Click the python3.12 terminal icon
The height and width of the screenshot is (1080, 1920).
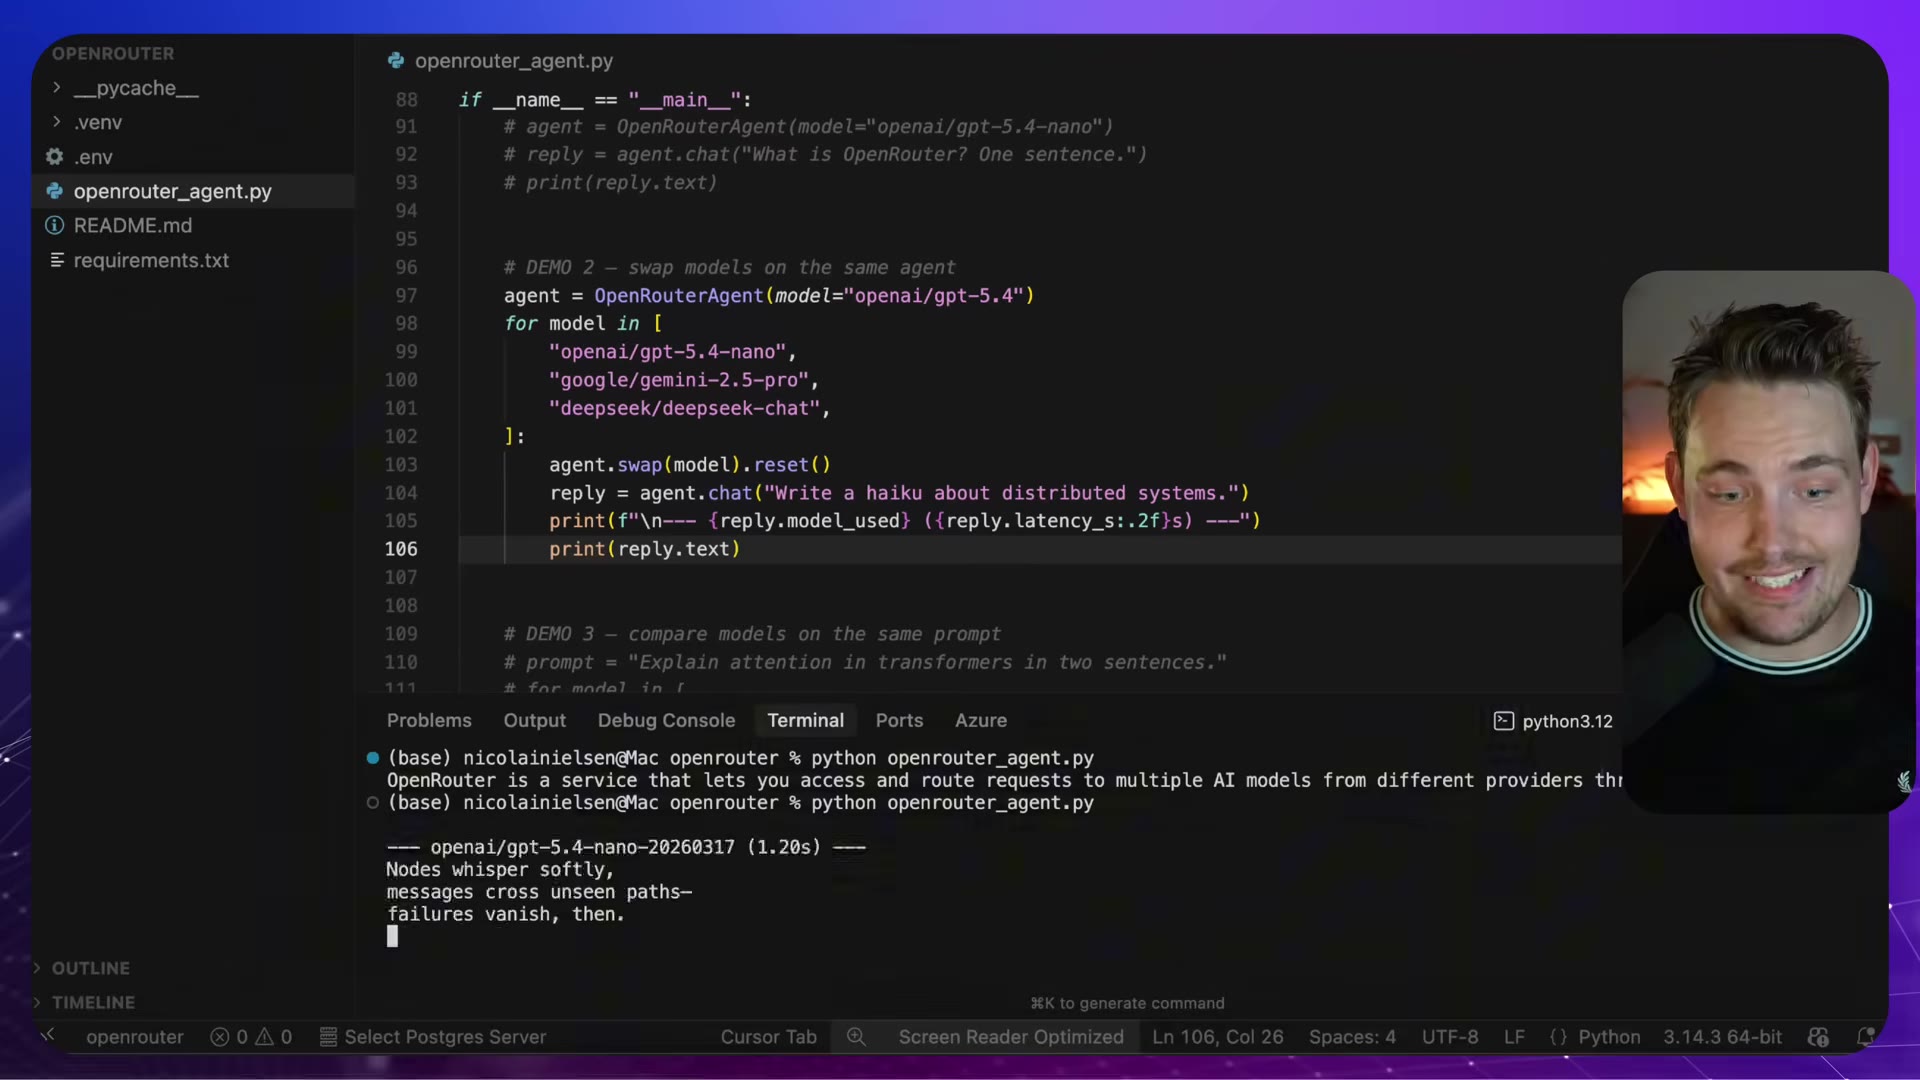[1503, 721]
